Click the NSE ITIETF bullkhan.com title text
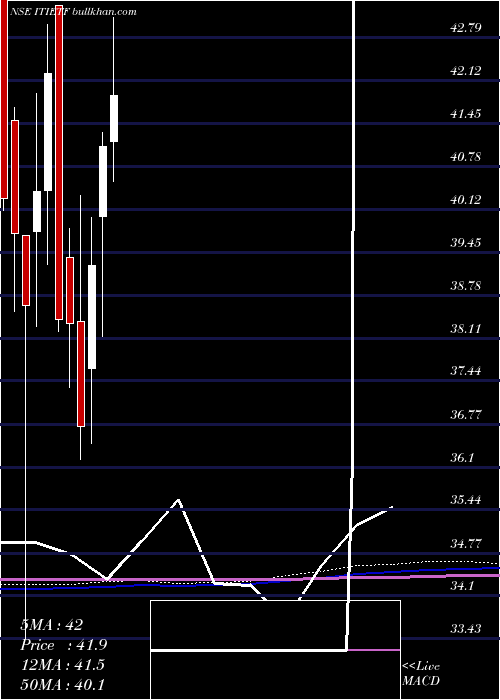Image resolution: width=500 pixels, height=700 pixels. point(75,12)
